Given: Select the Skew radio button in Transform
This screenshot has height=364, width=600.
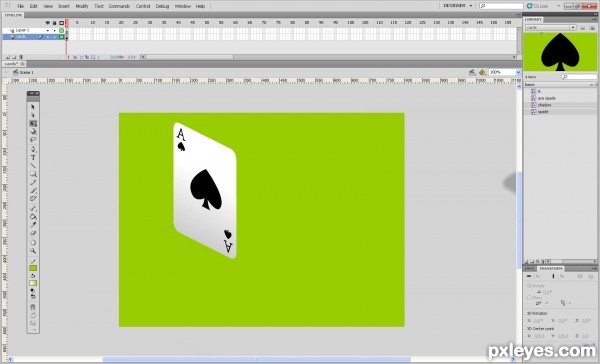Looking at the screenshot, I should [x=530, y=297].
